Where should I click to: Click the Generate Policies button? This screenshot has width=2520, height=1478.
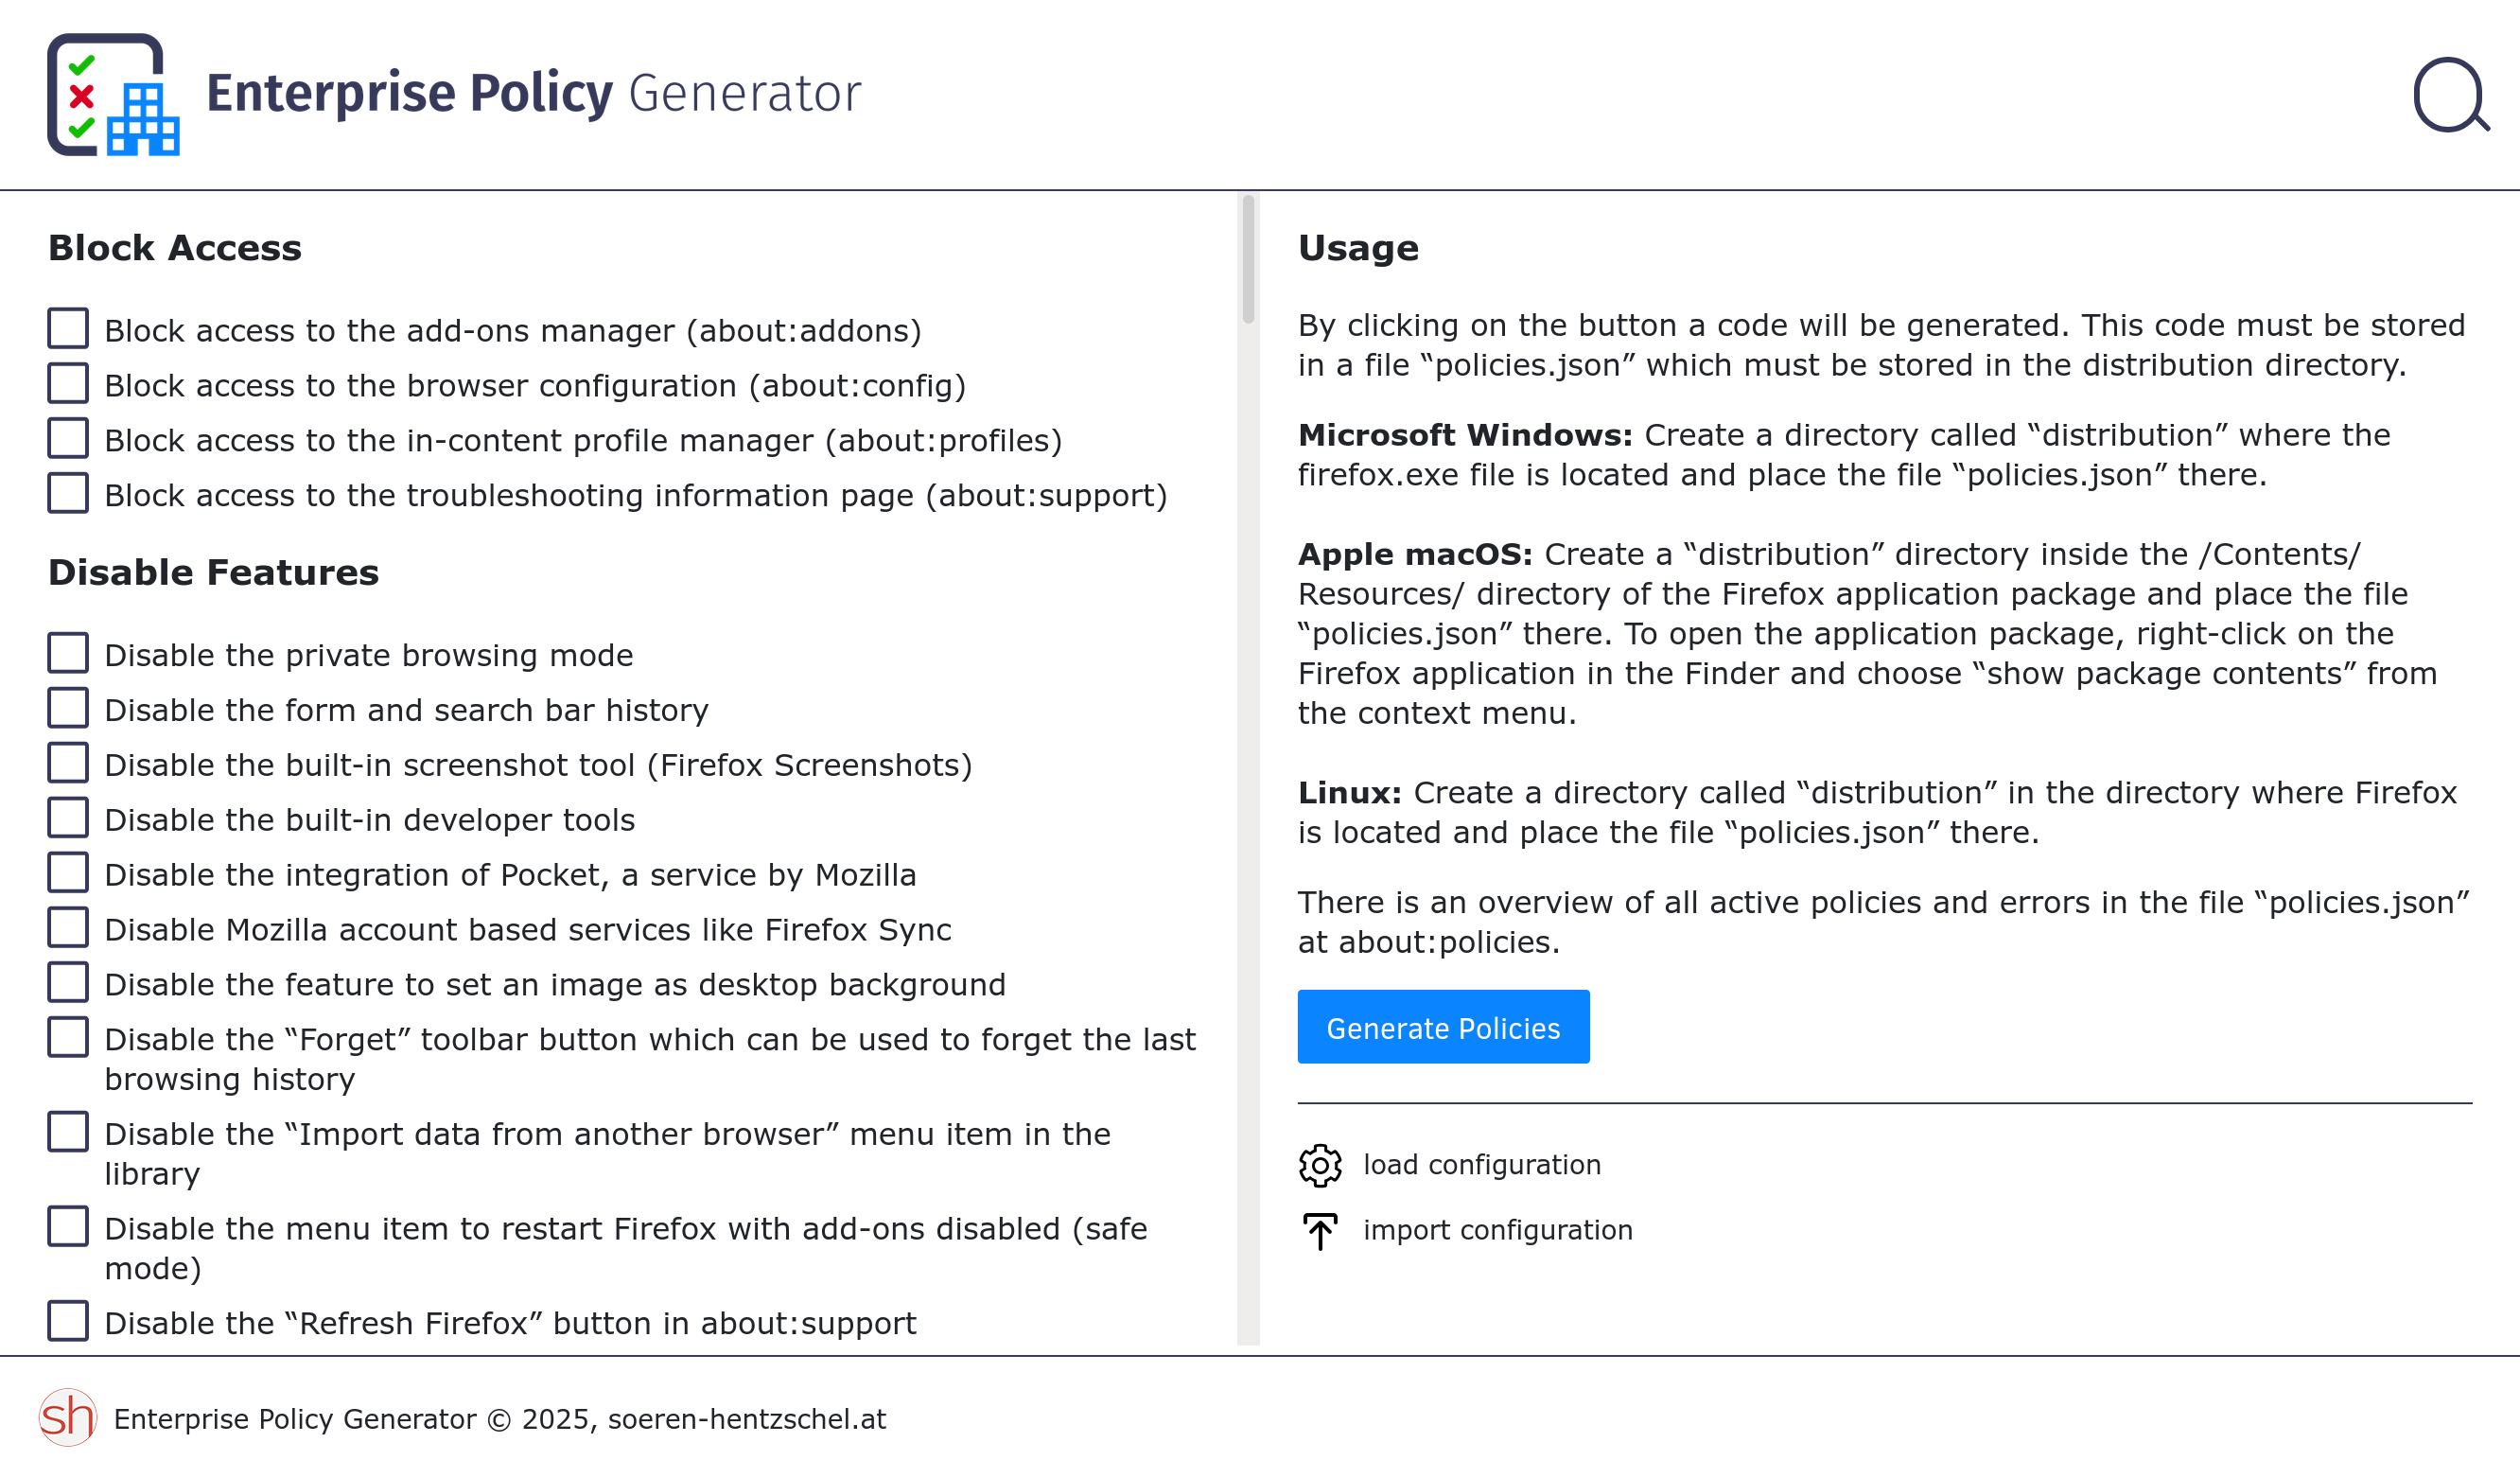[1443, 1026]
